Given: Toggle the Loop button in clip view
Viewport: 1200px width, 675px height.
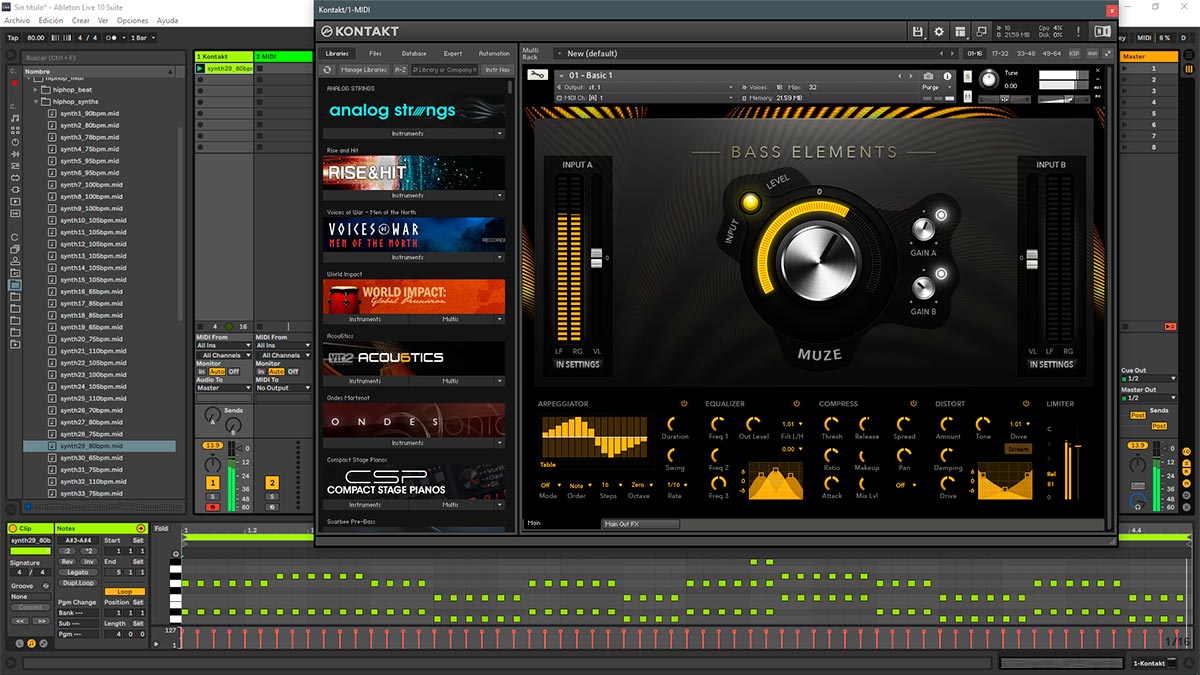Looking at the screenshot, I should (125, 591).
